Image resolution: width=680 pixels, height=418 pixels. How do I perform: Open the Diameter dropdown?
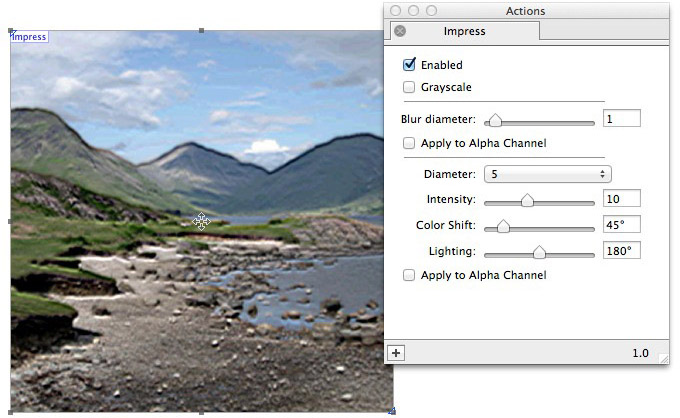(x=547, y=174)
